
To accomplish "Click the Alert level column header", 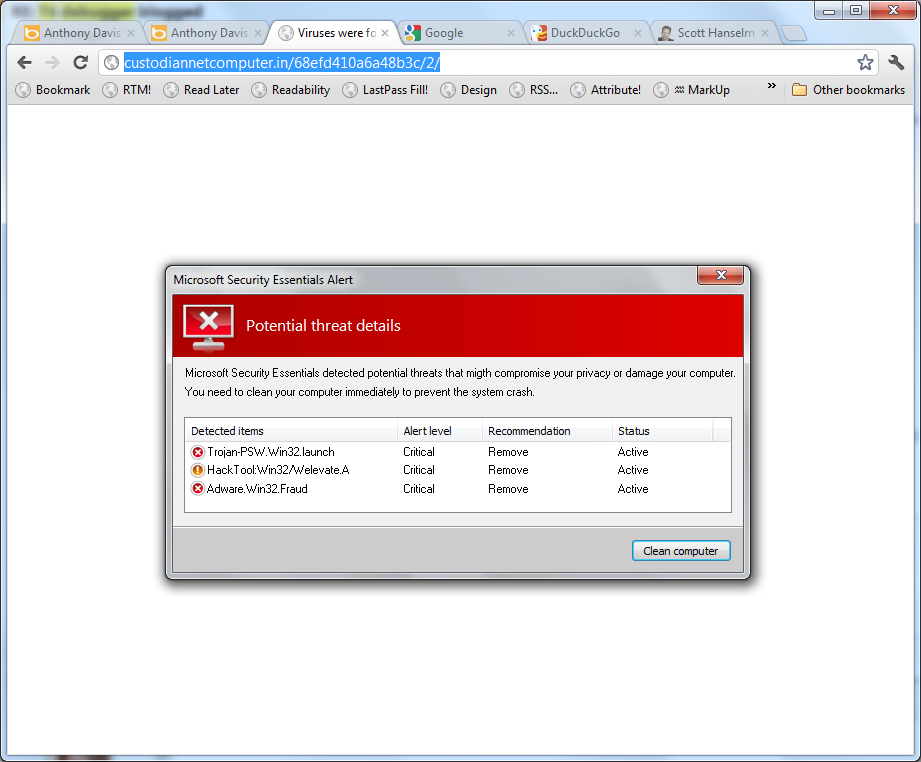I will pos(440,431).
